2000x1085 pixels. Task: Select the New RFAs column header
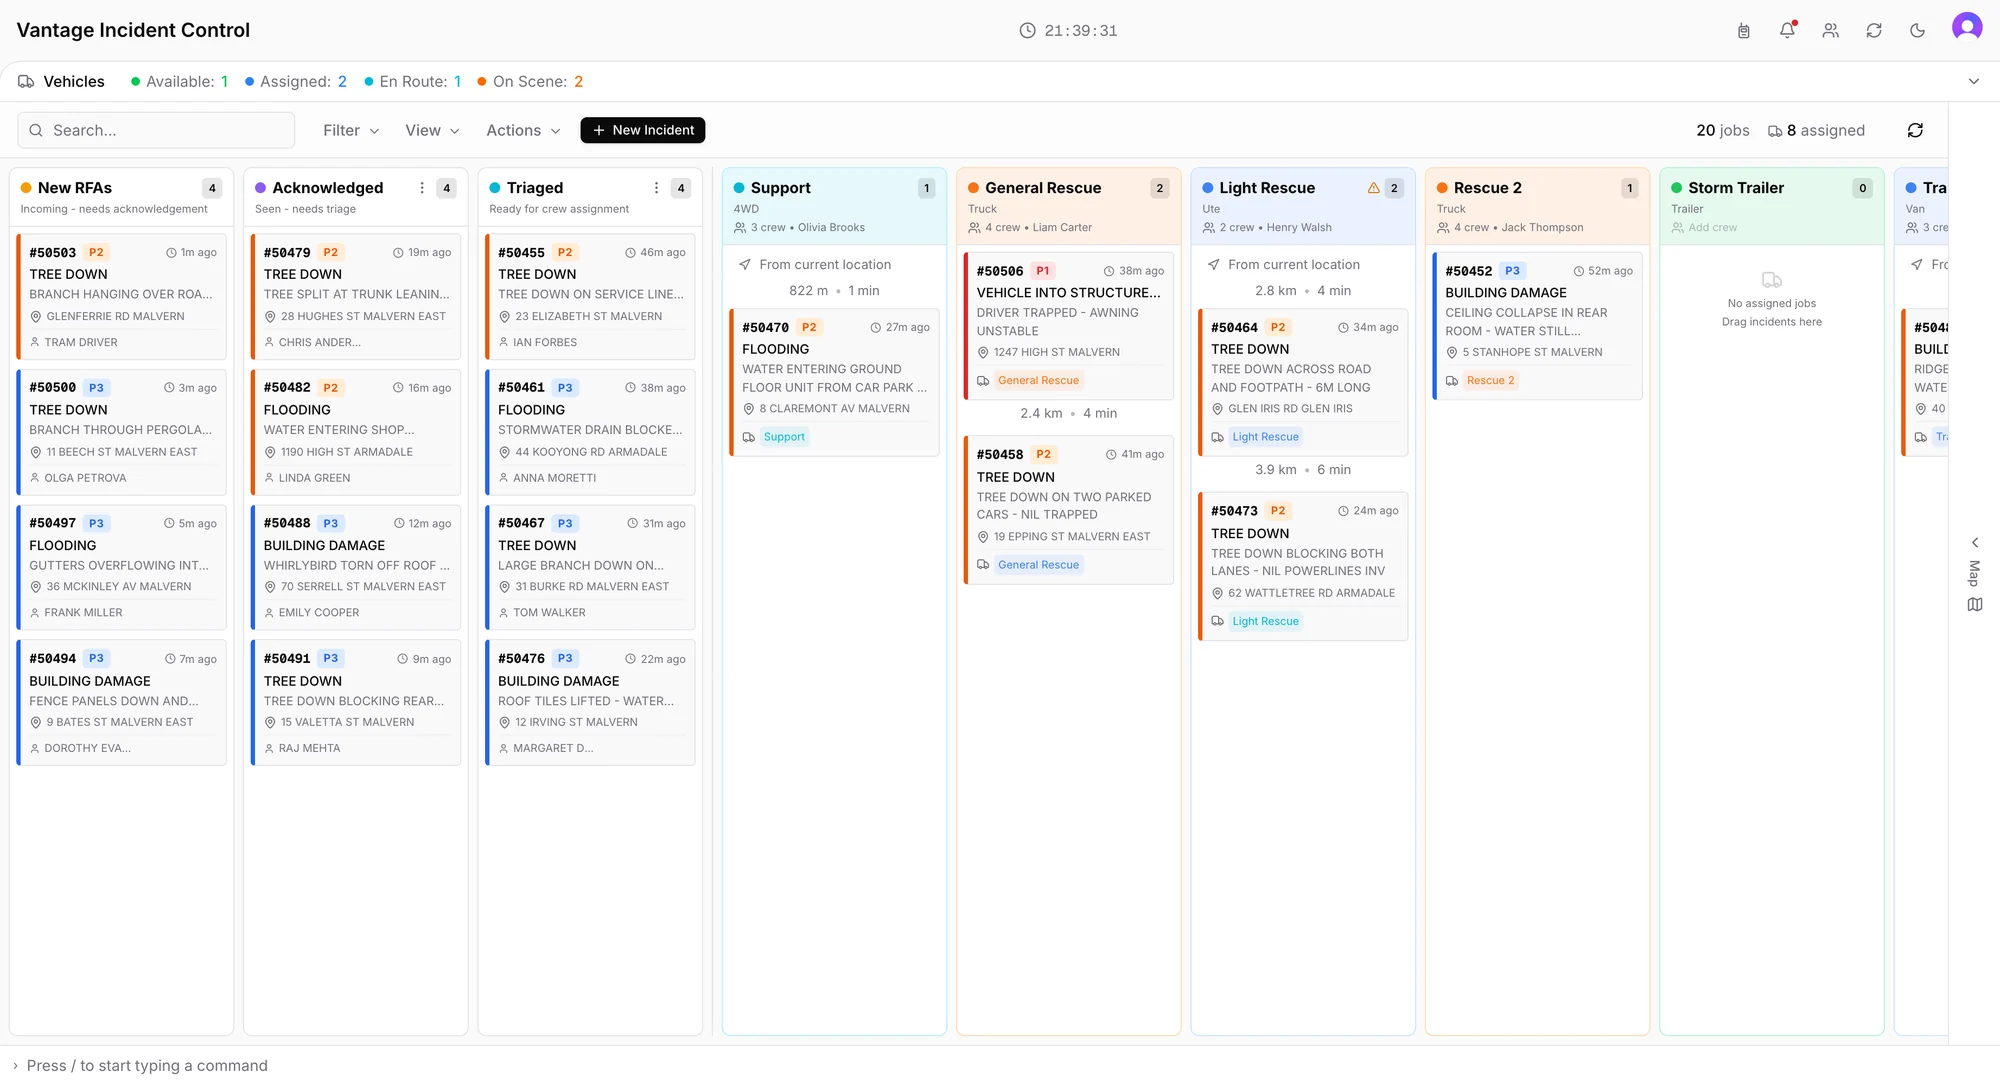(122, 197)
